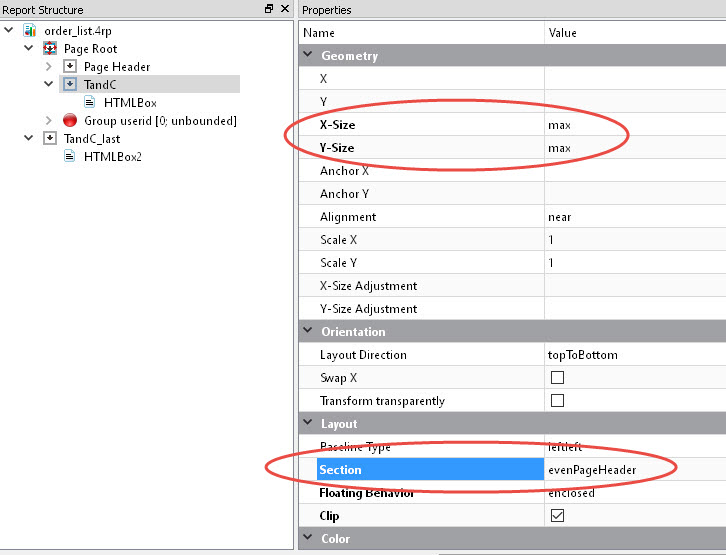Float the Report Structure panel
This screenshot has width=726, height=555.
269,9
